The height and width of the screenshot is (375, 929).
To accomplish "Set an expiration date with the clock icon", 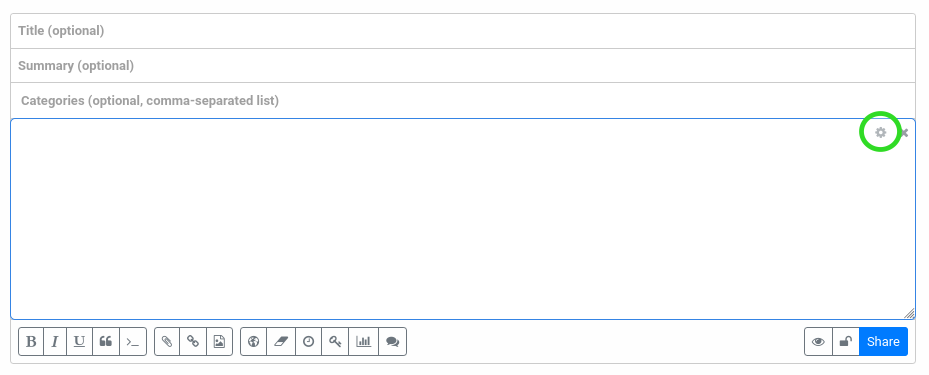I will pos(309,341).
